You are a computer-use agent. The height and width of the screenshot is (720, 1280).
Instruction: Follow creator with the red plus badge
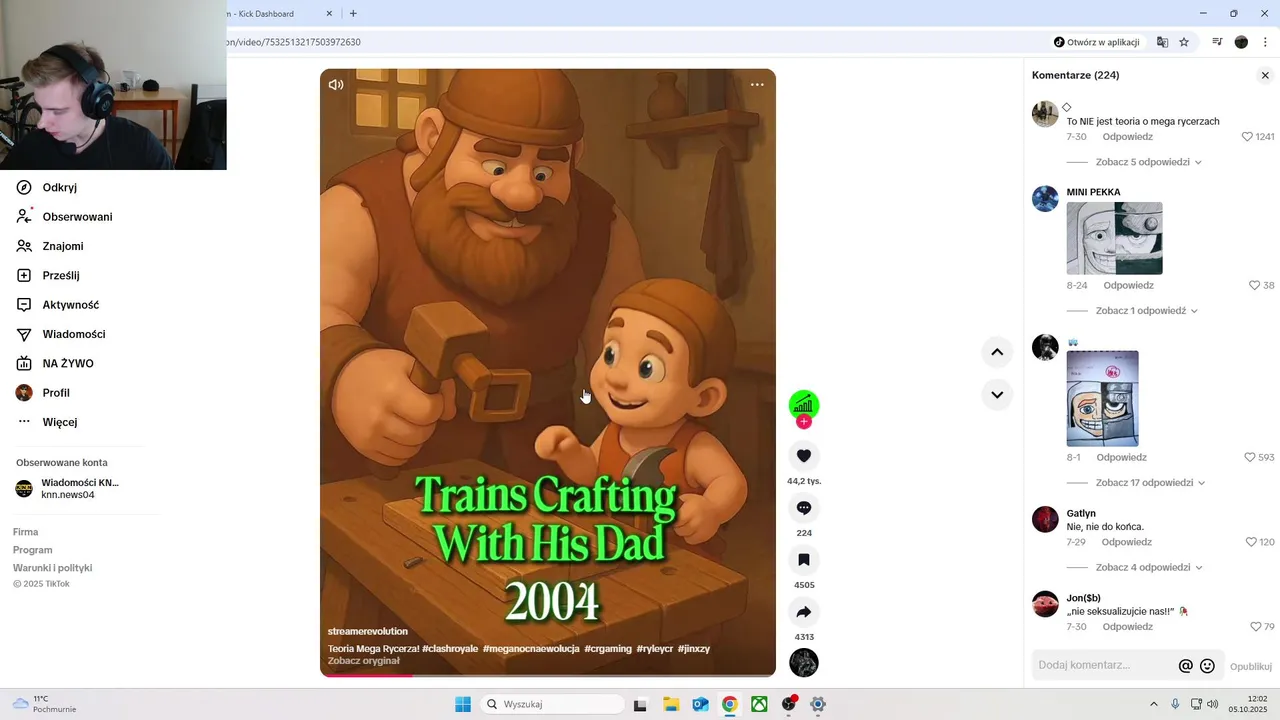coord(804,422)
